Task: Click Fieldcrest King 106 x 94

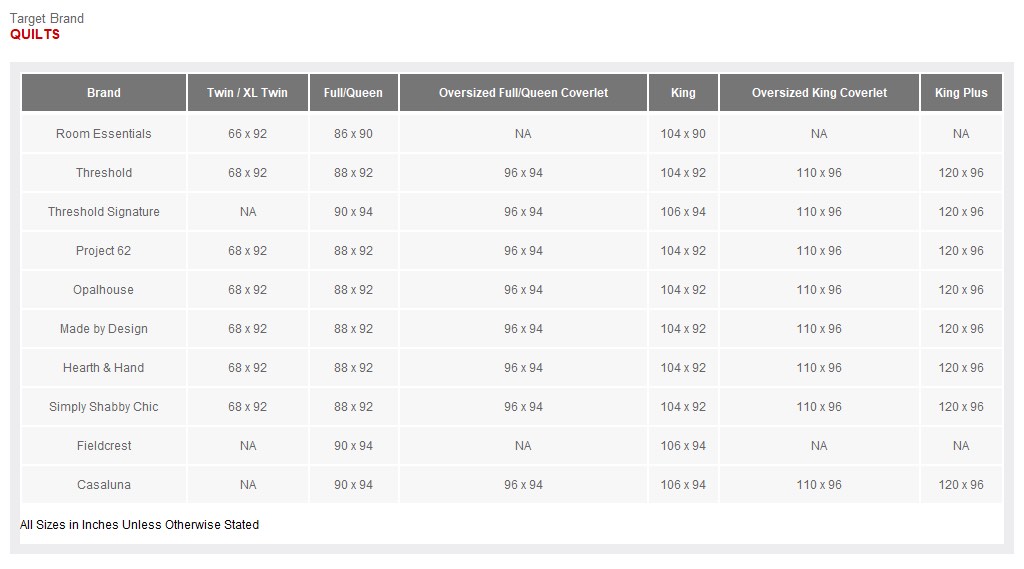Action: (683, 446)
